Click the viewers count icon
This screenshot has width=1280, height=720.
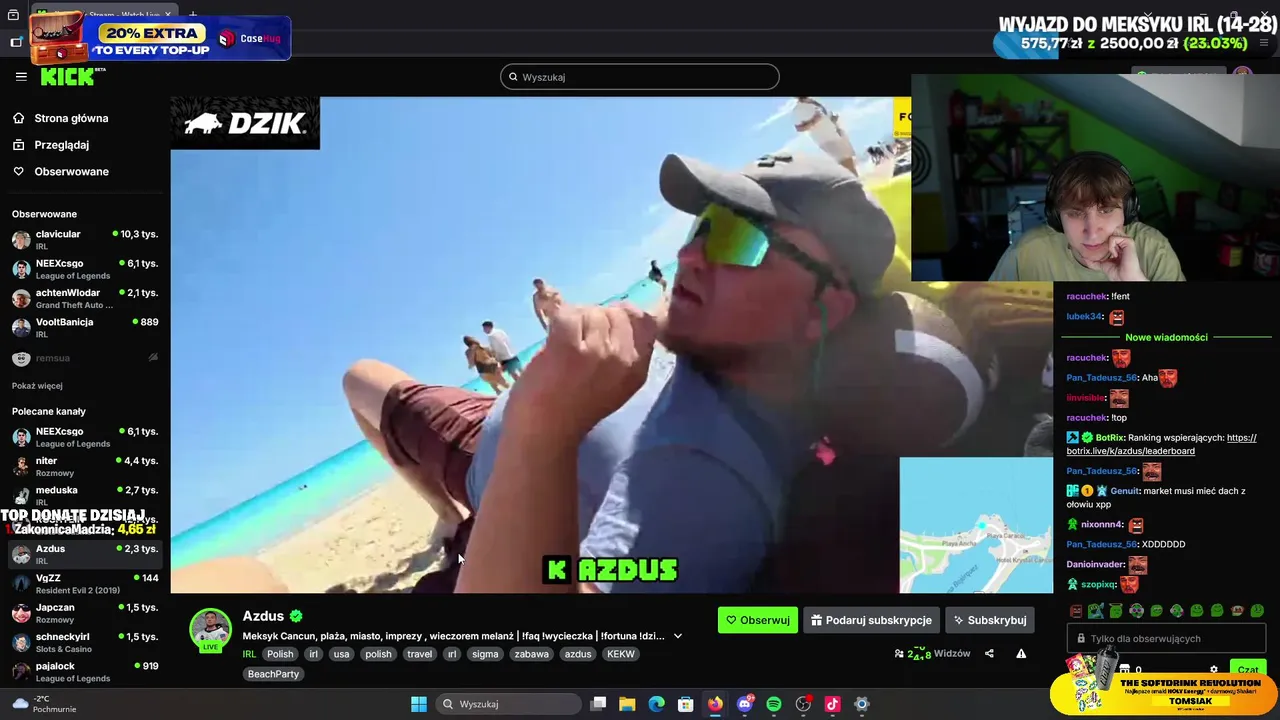coord(899,654)
